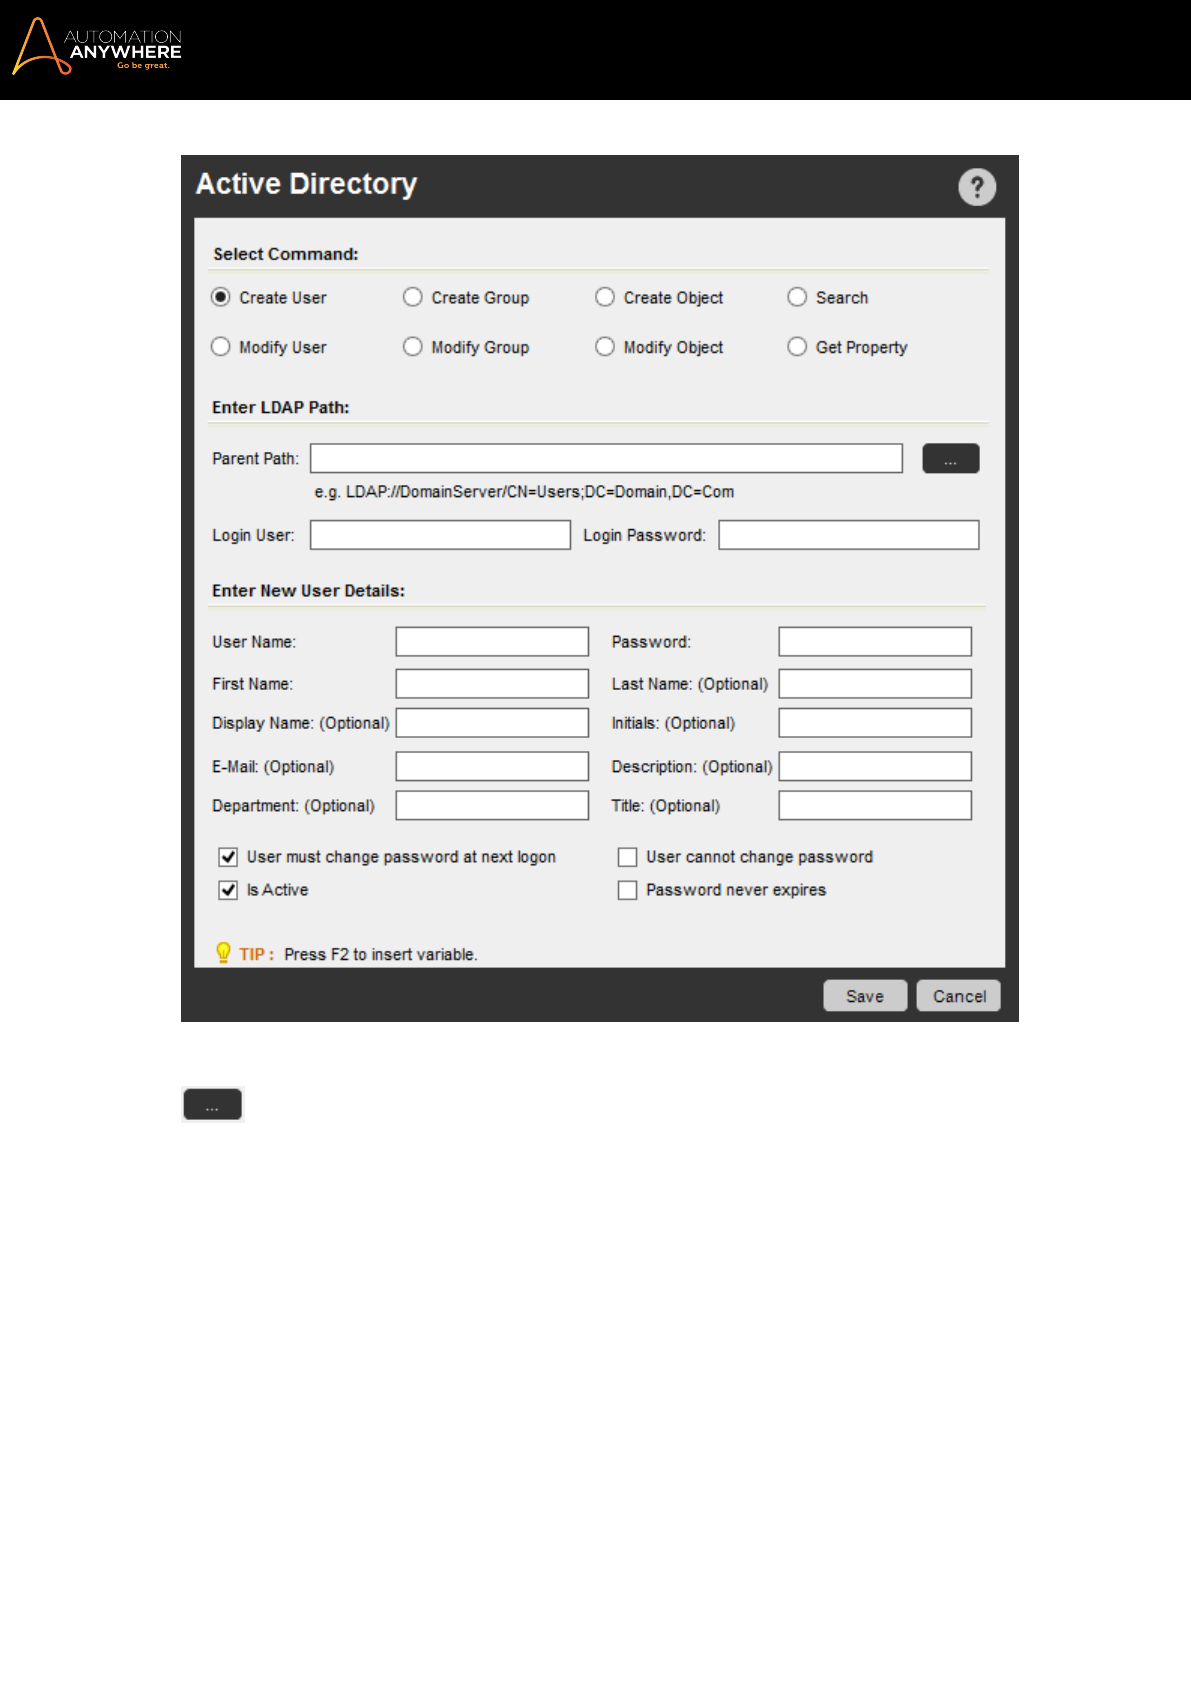This screenshot has height=1684, width=1191.
Task: Click into the First Name field
Action: tap(492, 684)
